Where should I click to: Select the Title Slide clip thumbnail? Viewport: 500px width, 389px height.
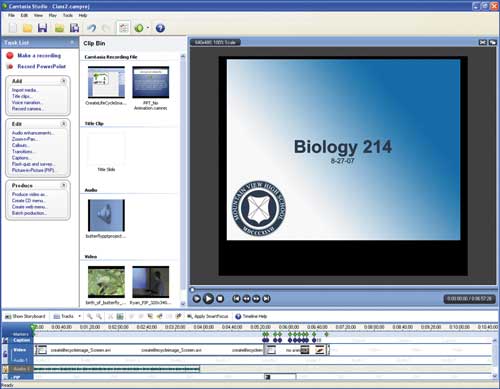point(106,149)
